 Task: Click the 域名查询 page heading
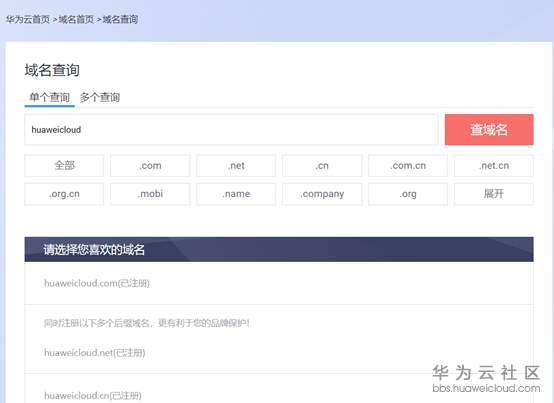pos(52,70)
